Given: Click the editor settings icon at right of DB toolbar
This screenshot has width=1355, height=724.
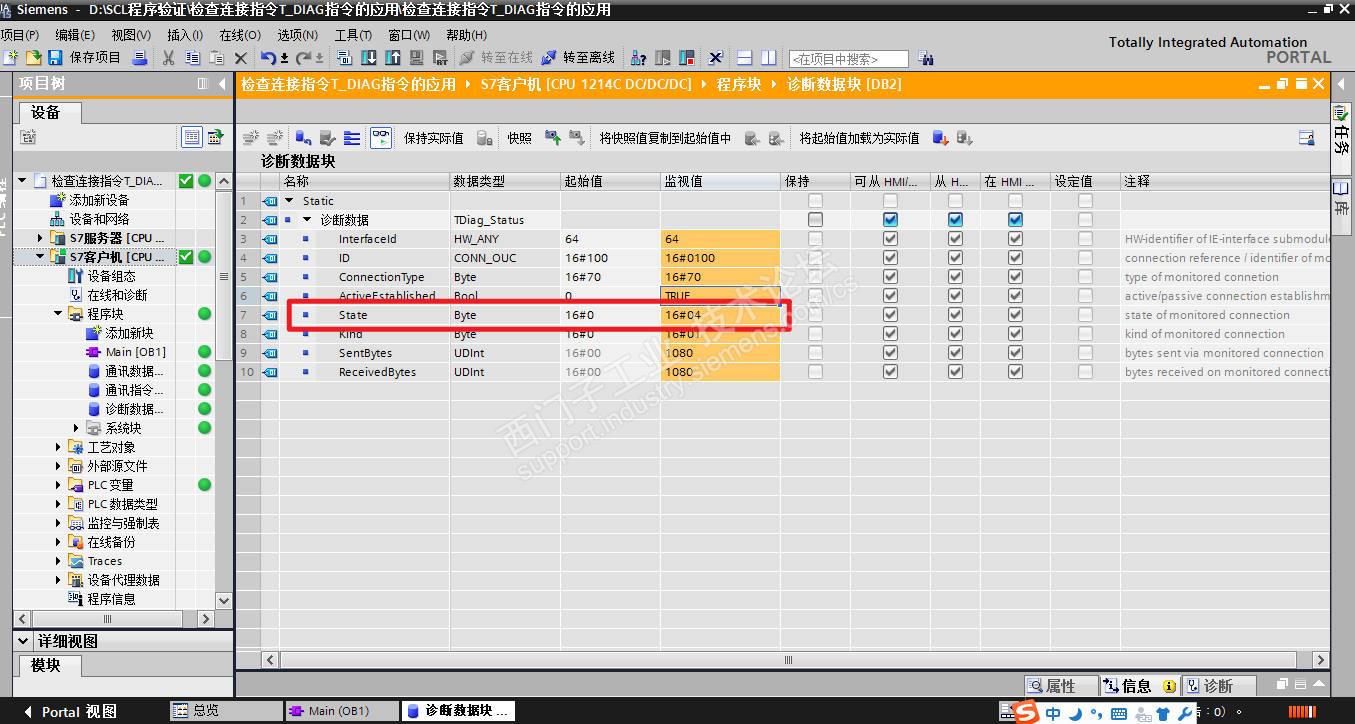Looking at the screenshot, I should click(1306, 138).
